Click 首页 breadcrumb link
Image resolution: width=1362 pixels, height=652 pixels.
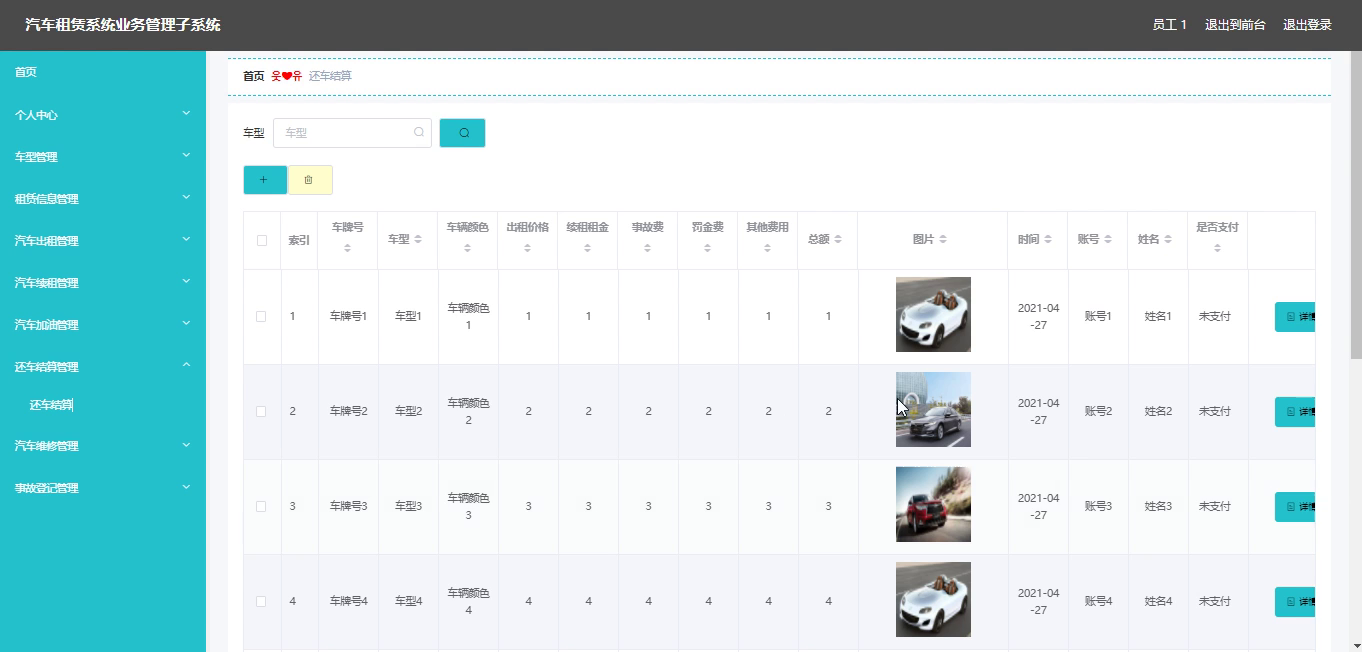(x=254, y=76)
